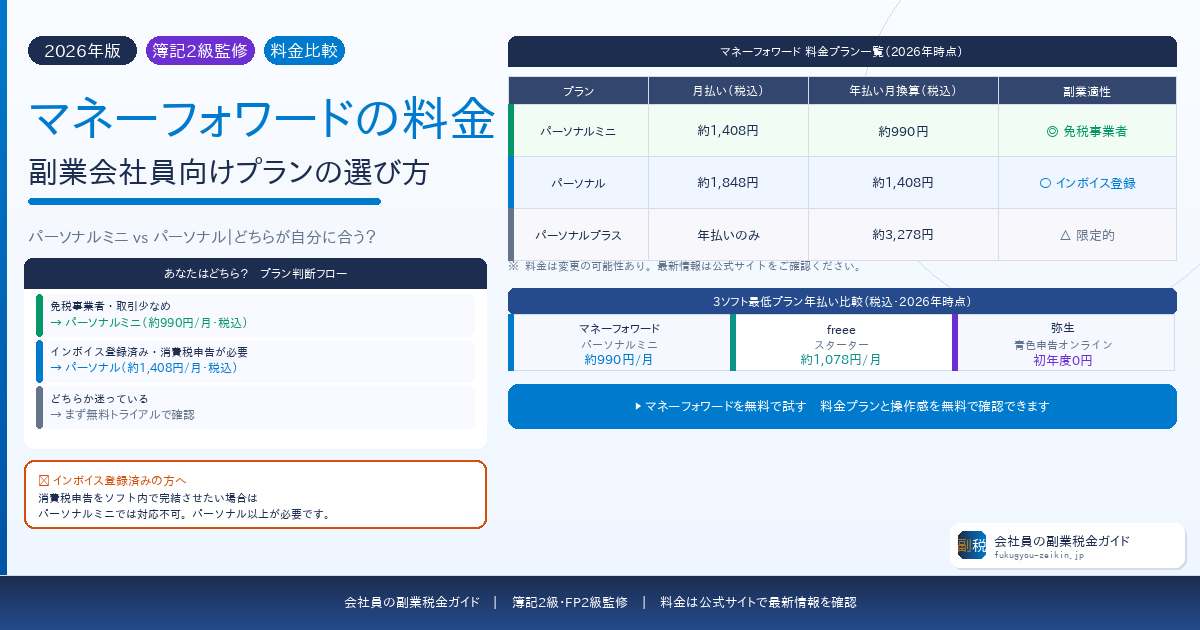Expand the どちらか迷っている flow item
This screenshot has width=1200, height=630.
255,404
